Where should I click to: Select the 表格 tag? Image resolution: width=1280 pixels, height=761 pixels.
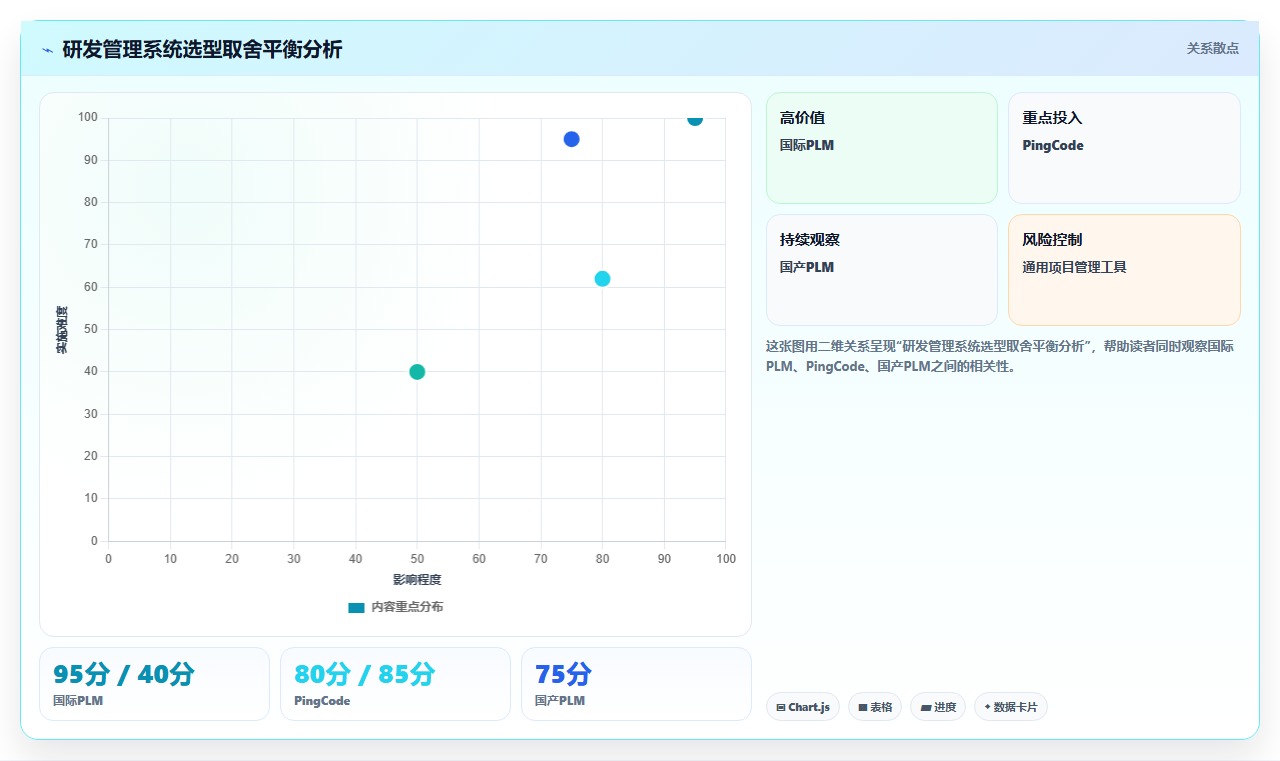875,707
